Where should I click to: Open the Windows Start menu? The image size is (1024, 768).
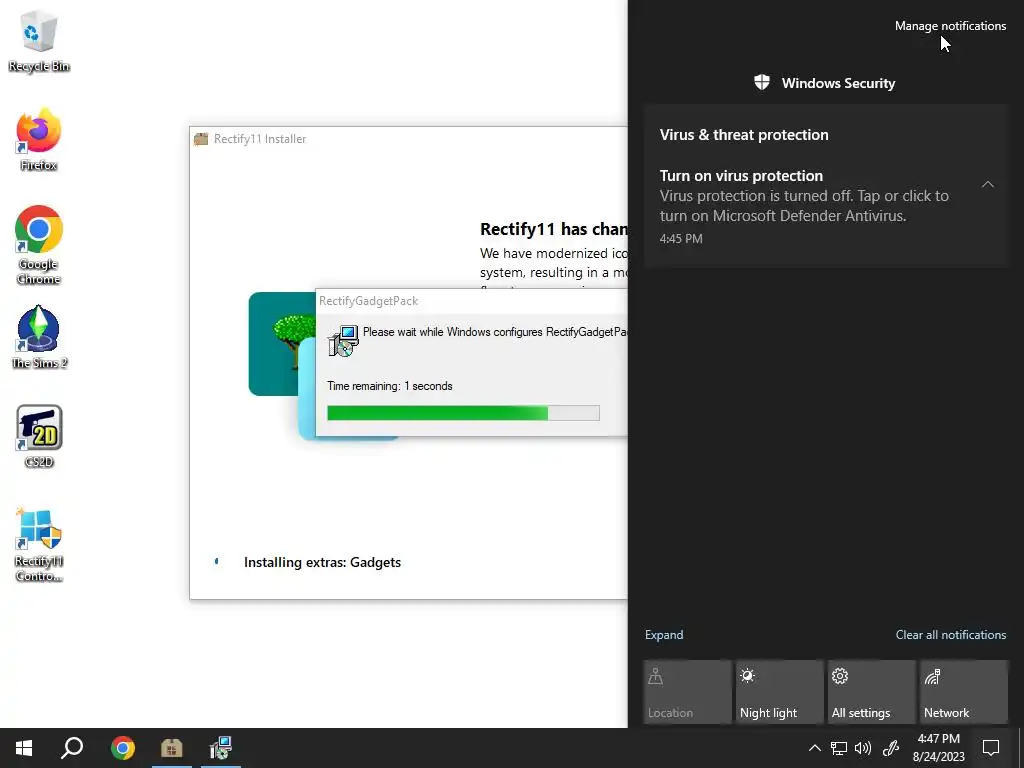point(24,748)
